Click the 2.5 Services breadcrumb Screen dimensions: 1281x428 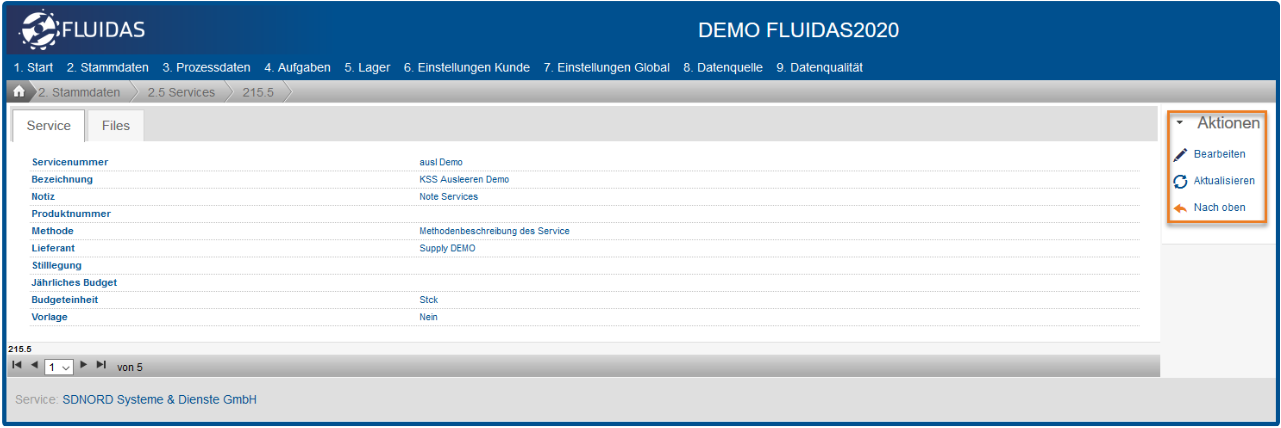coord(180,92)
